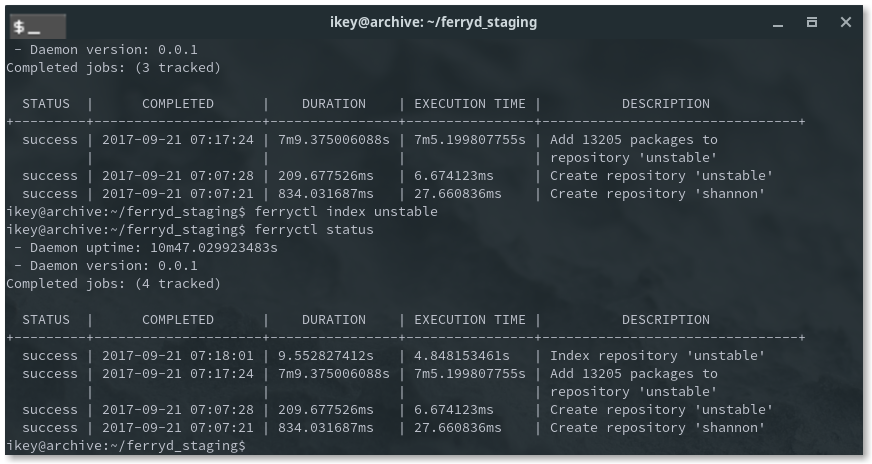Viewport: 872px width, 464px height.
Task: Click DURATION header in 4-tracked jobs table
Action: point(334,320)
